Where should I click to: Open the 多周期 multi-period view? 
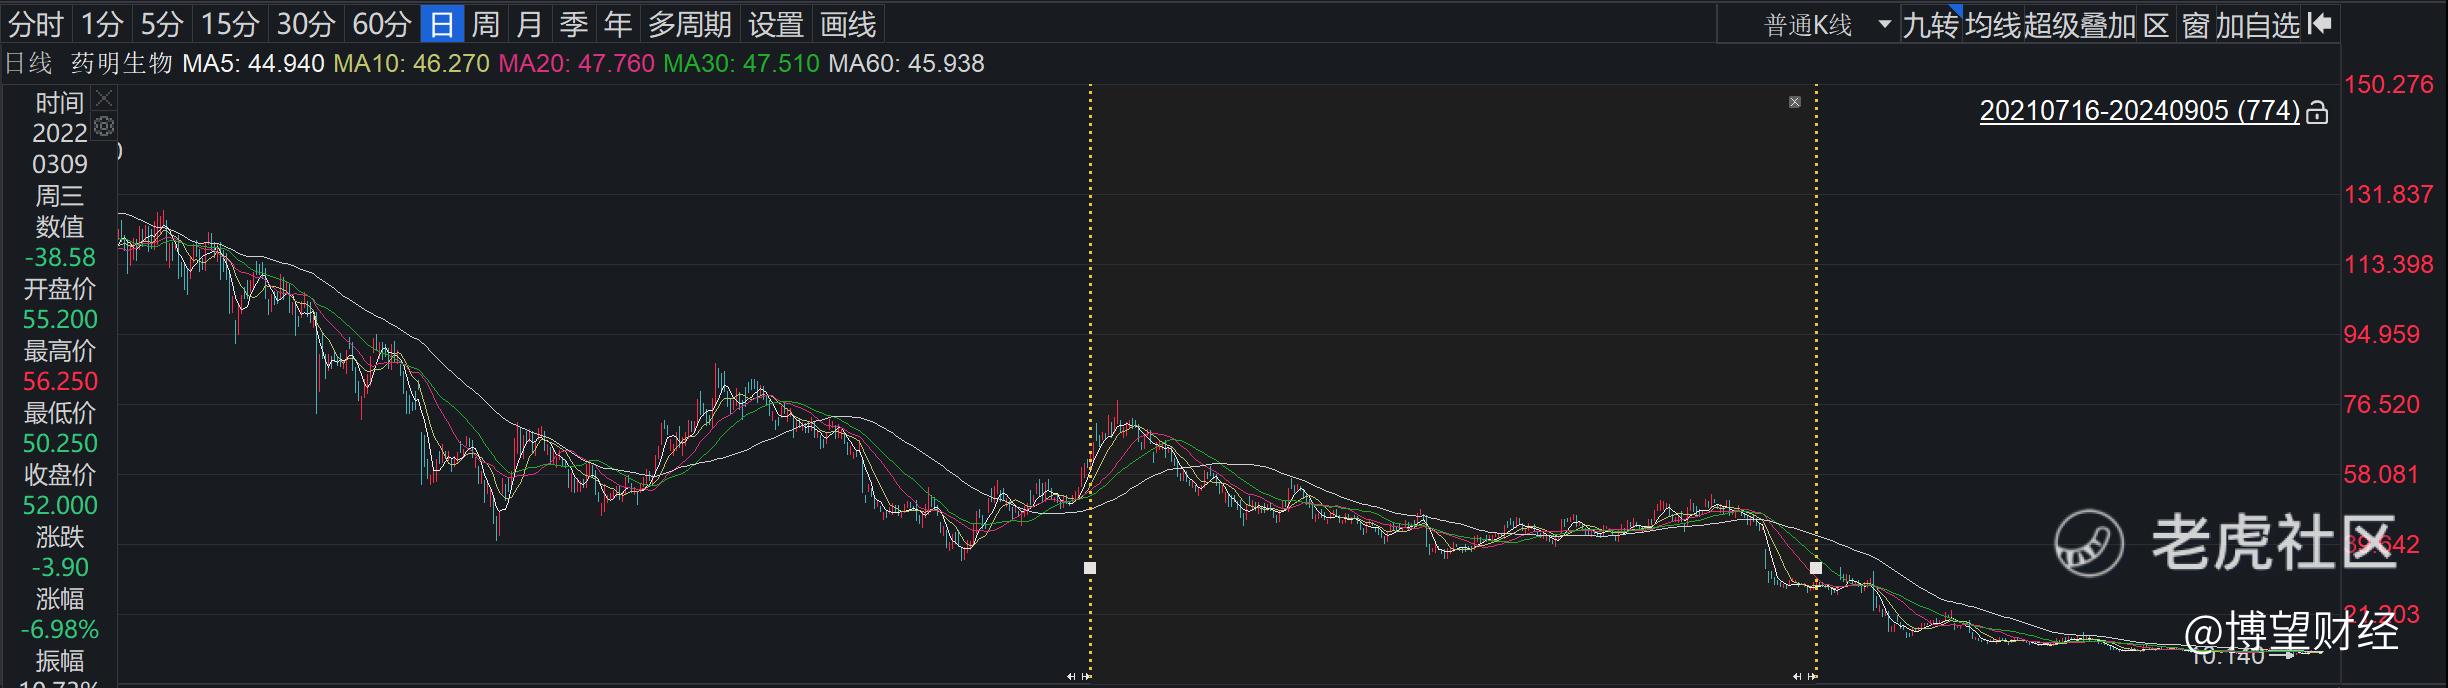coord(690,24)
